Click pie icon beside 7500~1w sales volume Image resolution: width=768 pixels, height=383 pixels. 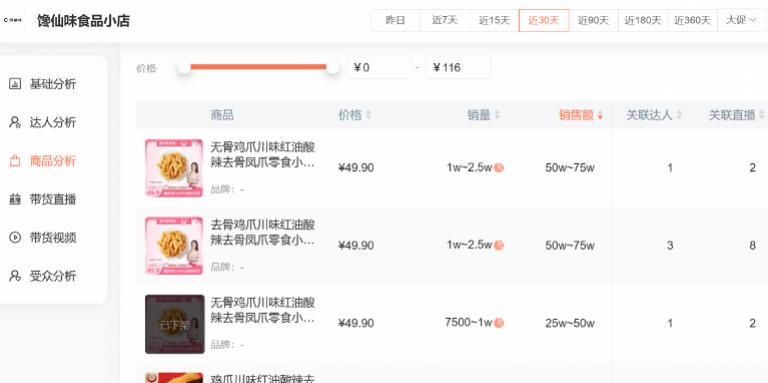pos(499,323)
